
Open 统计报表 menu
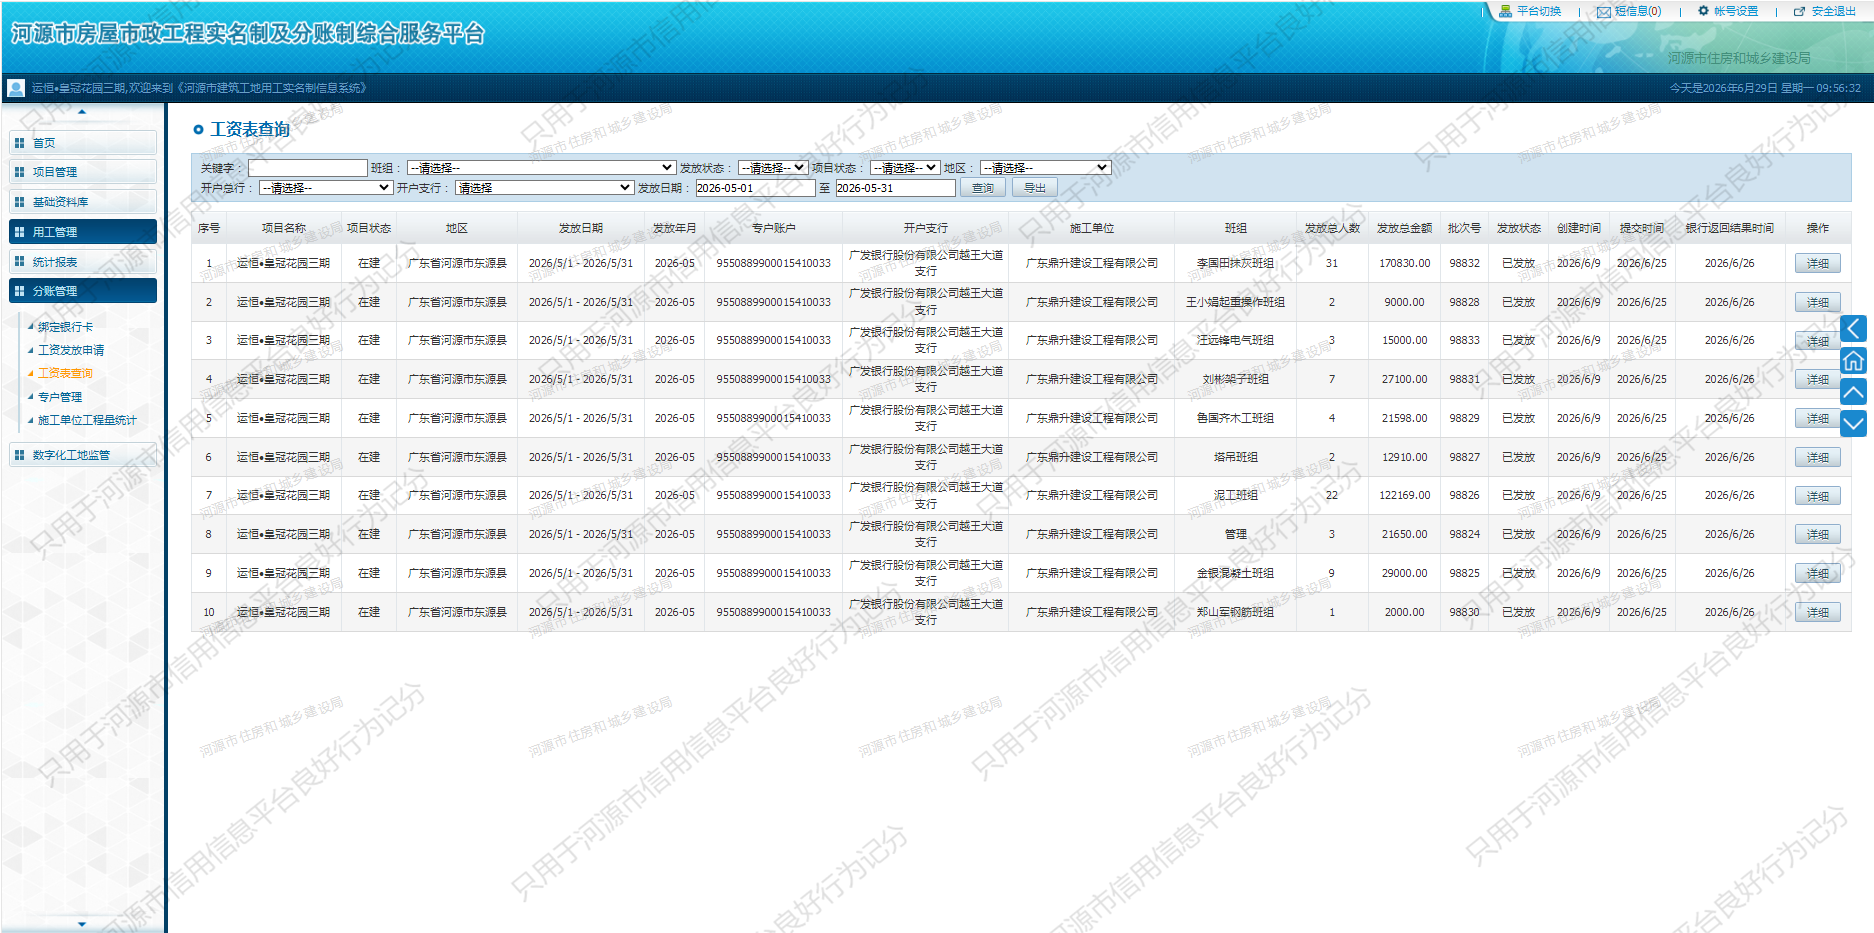point(83,262)
